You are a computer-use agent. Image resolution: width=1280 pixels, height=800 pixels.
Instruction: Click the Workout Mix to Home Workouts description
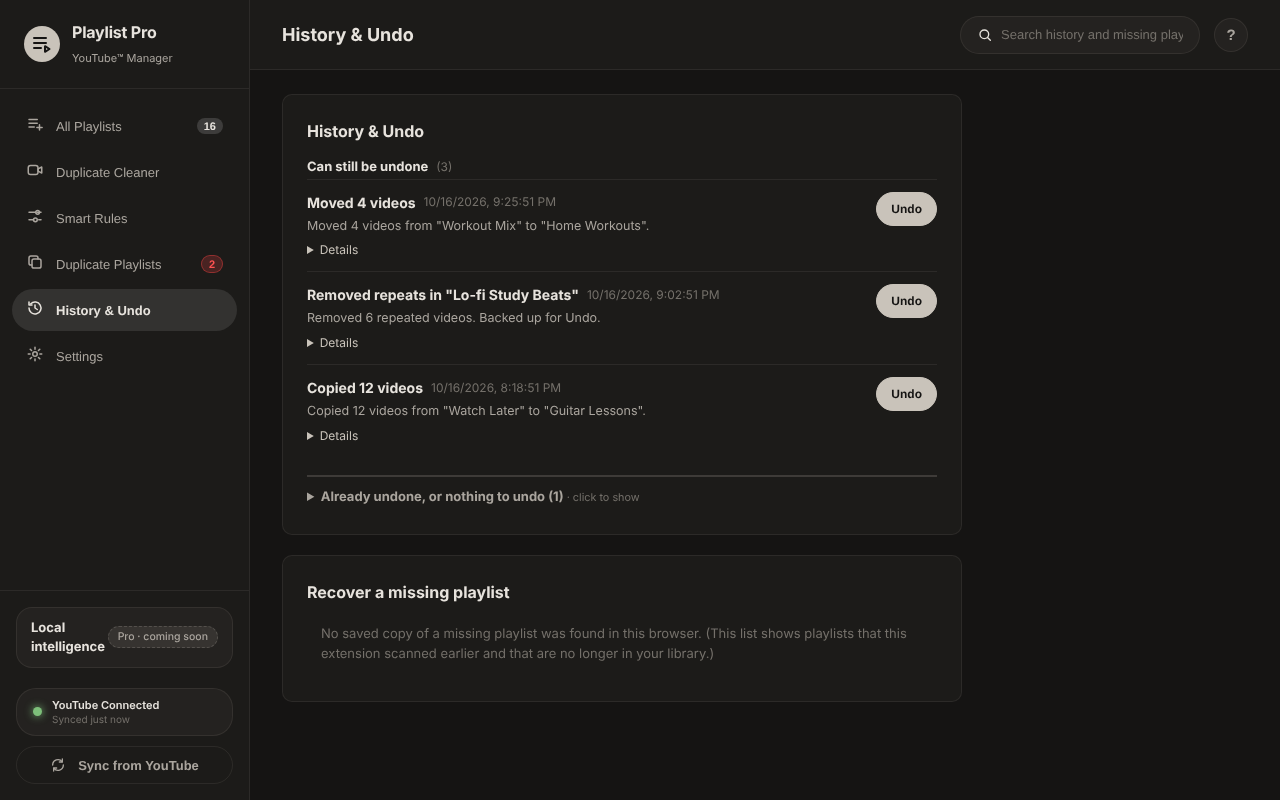coord(478,226)
